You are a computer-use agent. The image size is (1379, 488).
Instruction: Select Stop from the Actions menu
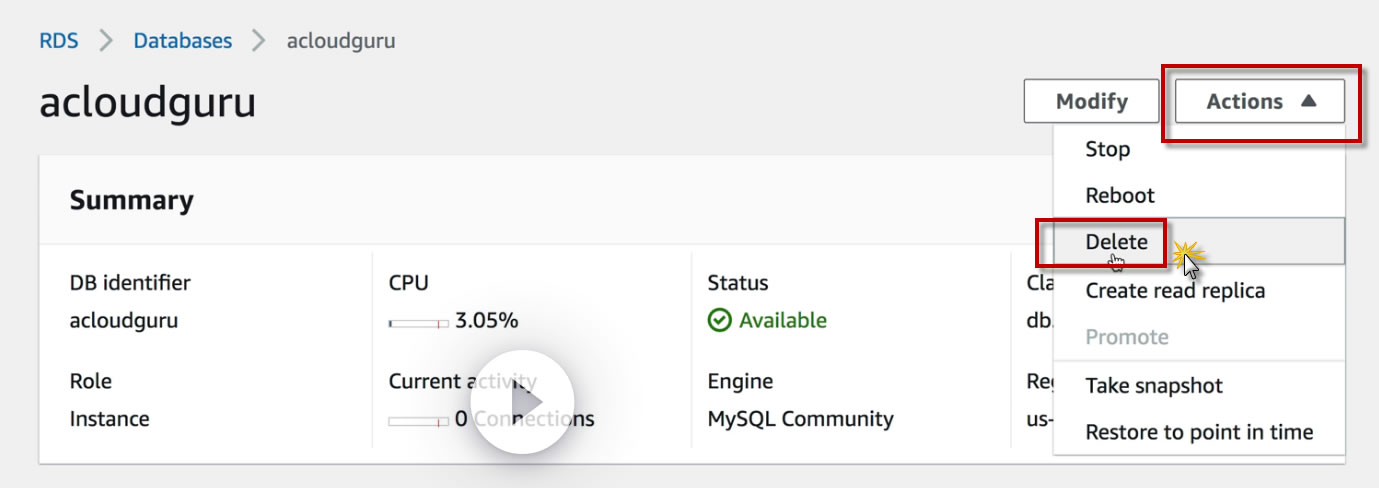pos(1108,149)
